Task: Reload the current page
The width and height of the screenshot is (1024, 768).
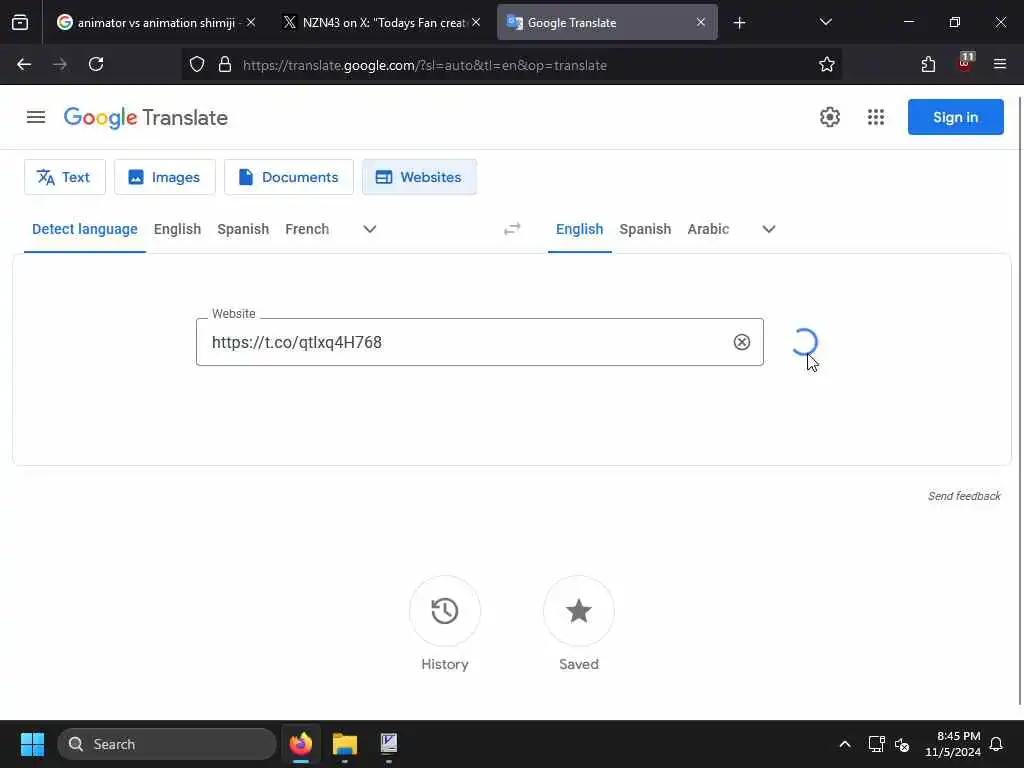Action: pos(96,65)
